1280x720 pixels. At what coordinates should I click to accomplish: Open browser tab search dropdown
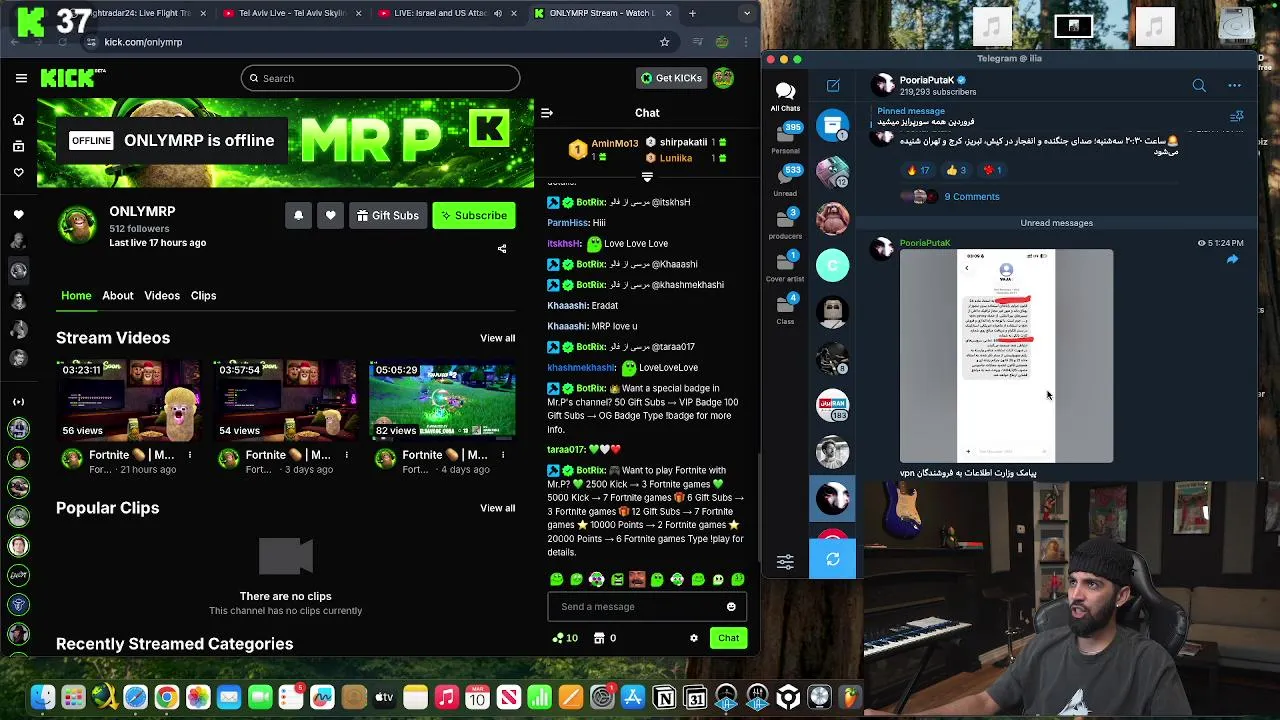click(x=746, y=13)
